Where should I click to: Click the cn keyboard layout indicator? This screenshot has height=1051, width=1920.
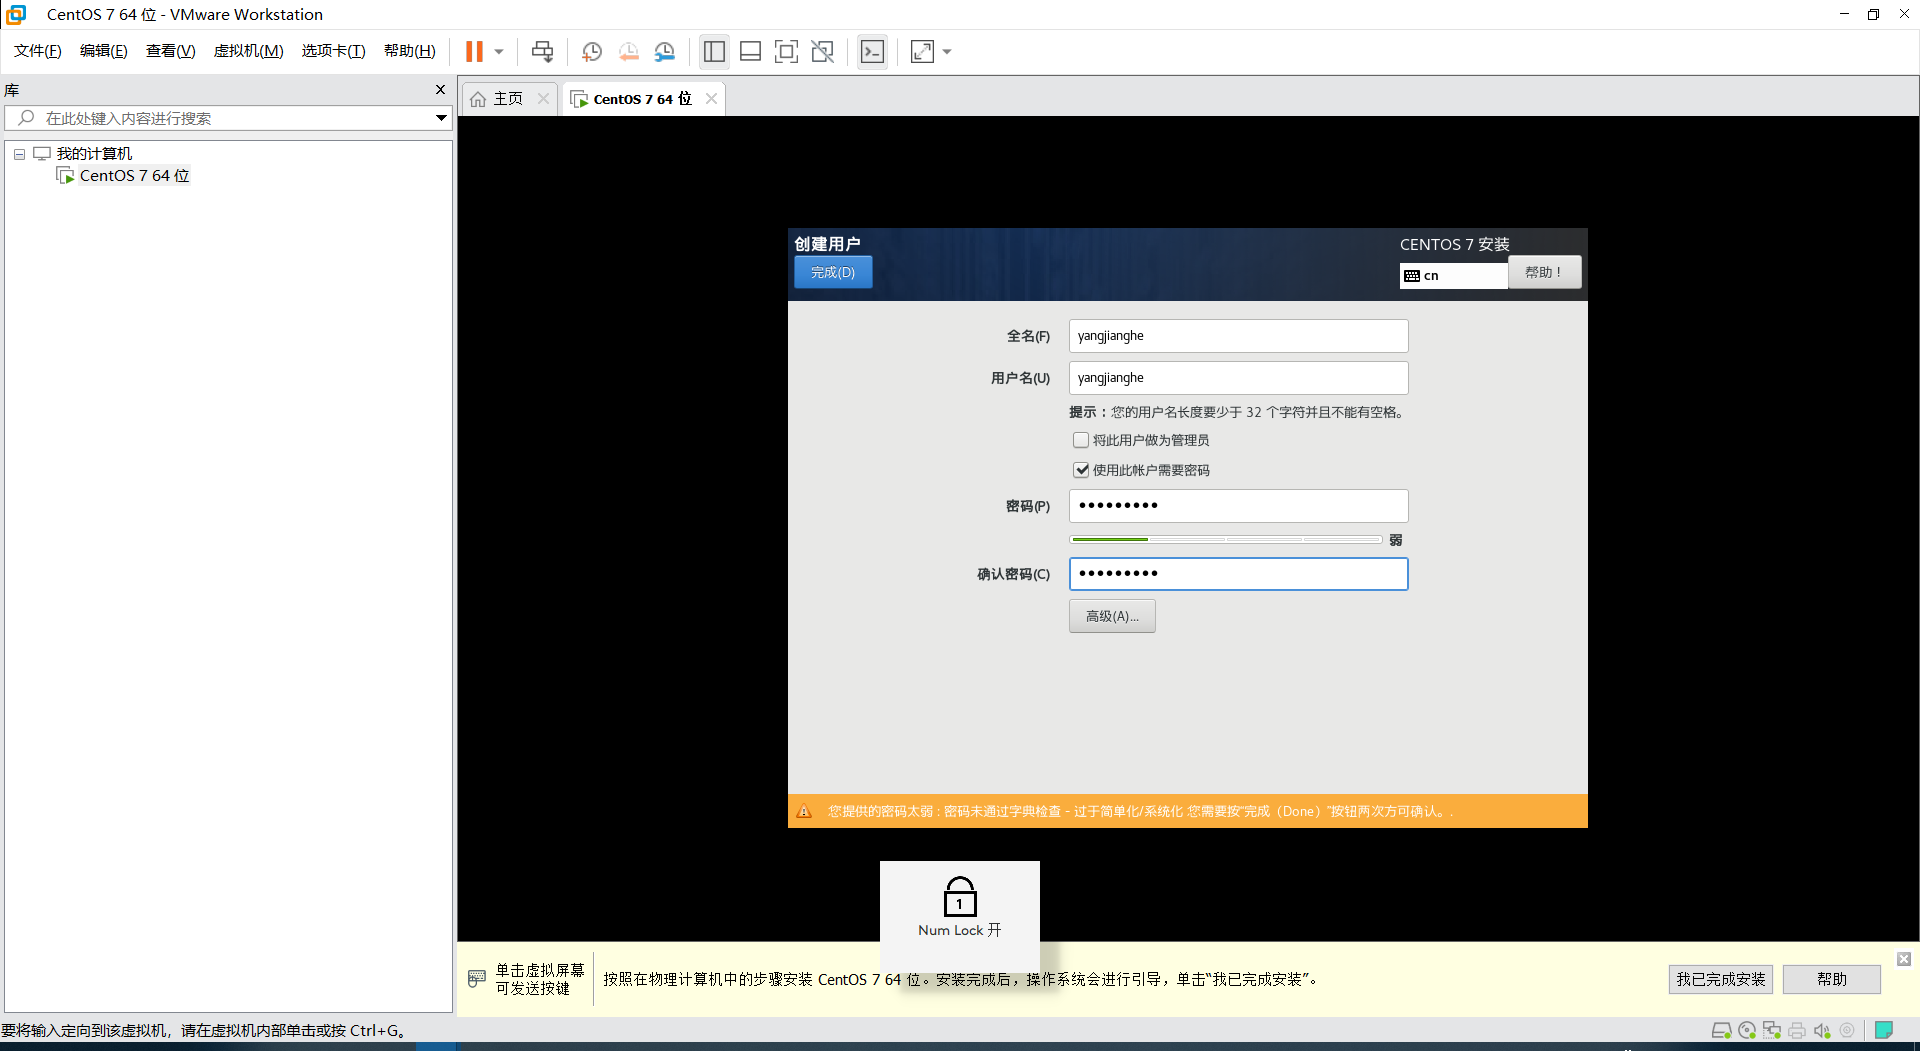click(x=1453, y=275)
